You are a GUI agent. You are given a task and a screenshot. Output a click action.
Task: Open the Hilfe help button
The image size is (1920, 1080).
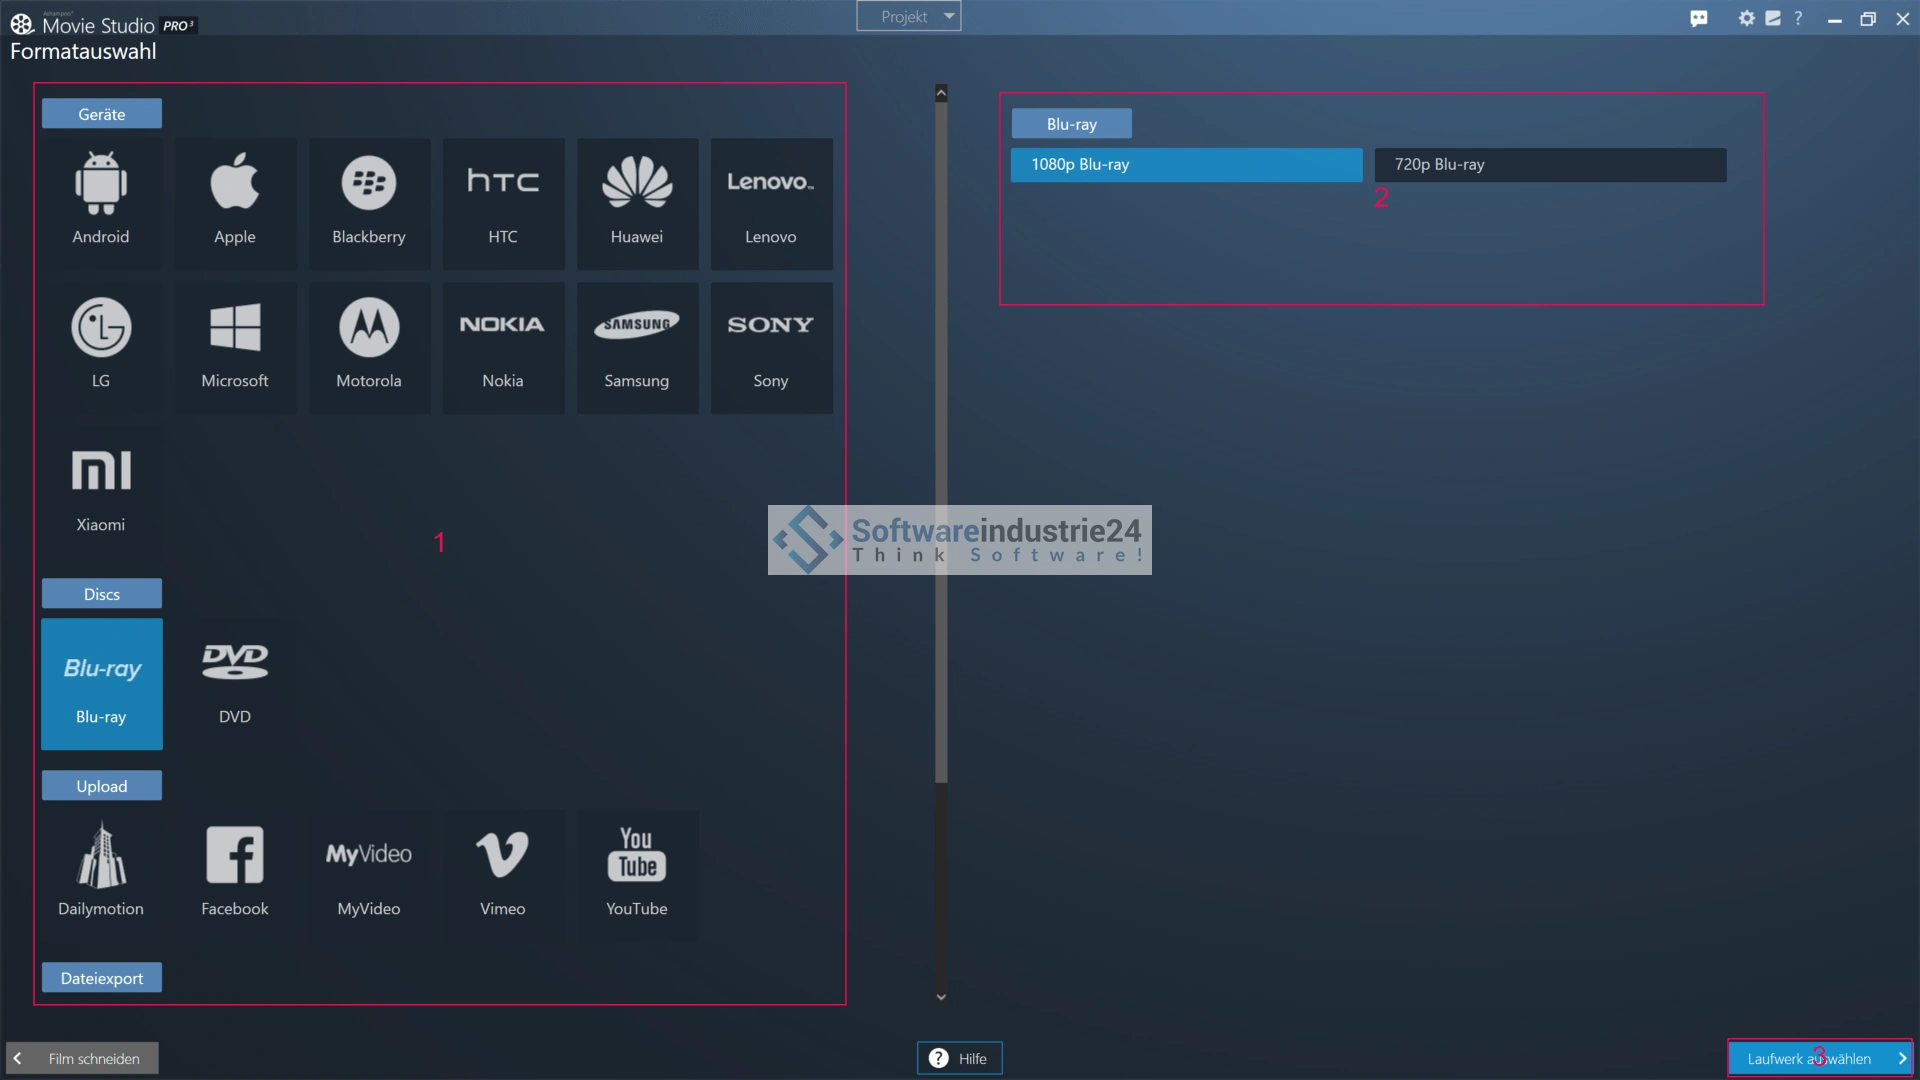pyautogui.click(x=959, y=1058)
